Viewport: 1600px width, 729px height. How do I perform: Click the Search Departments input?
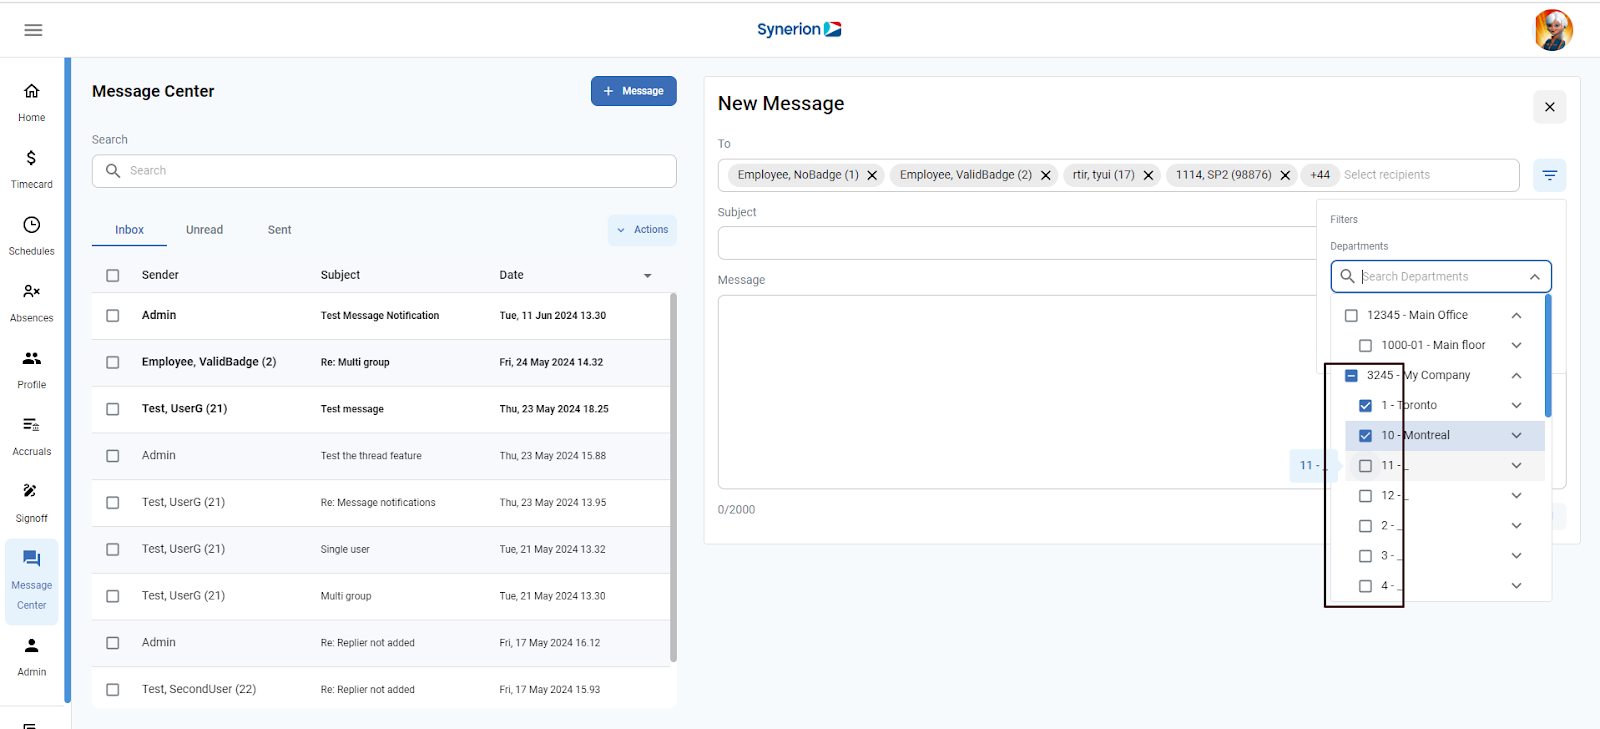(1440, 276)
